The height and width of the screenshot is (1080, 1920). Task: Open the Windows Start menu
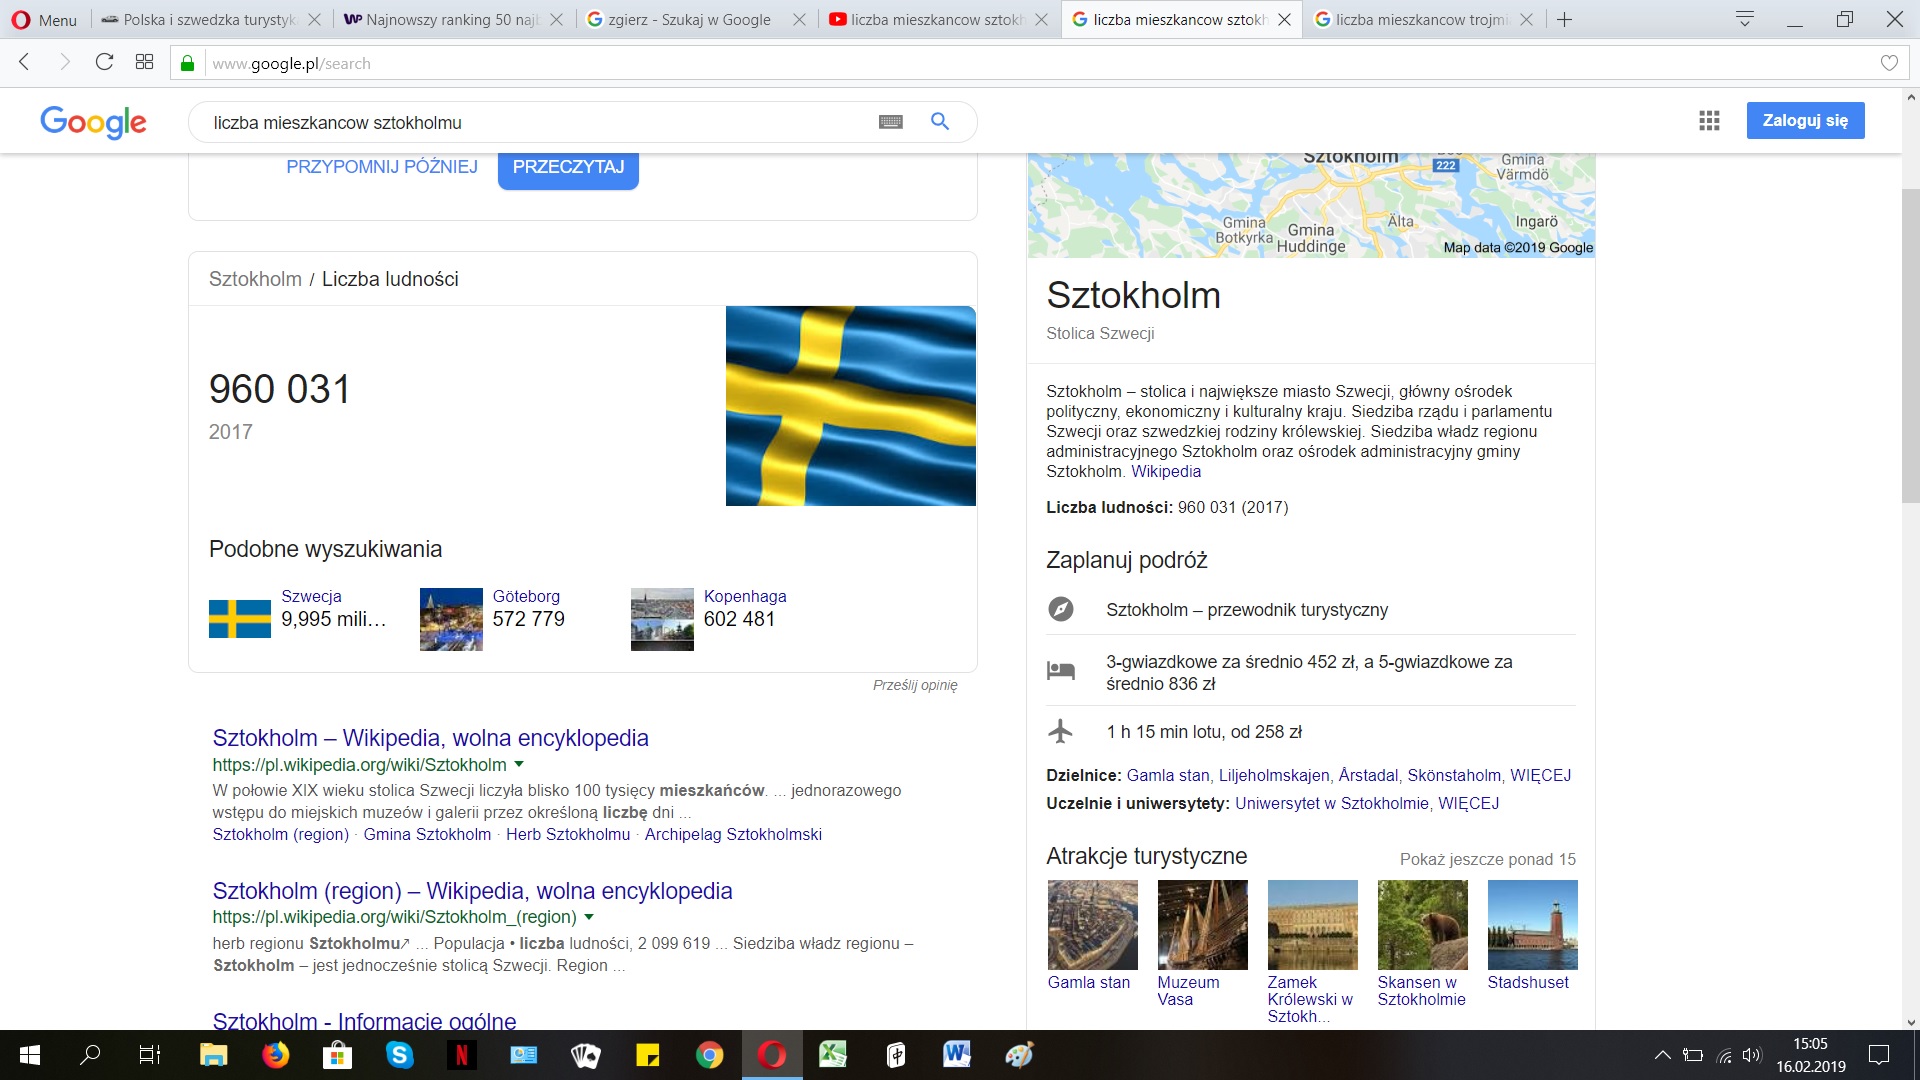coord(30,1055)
